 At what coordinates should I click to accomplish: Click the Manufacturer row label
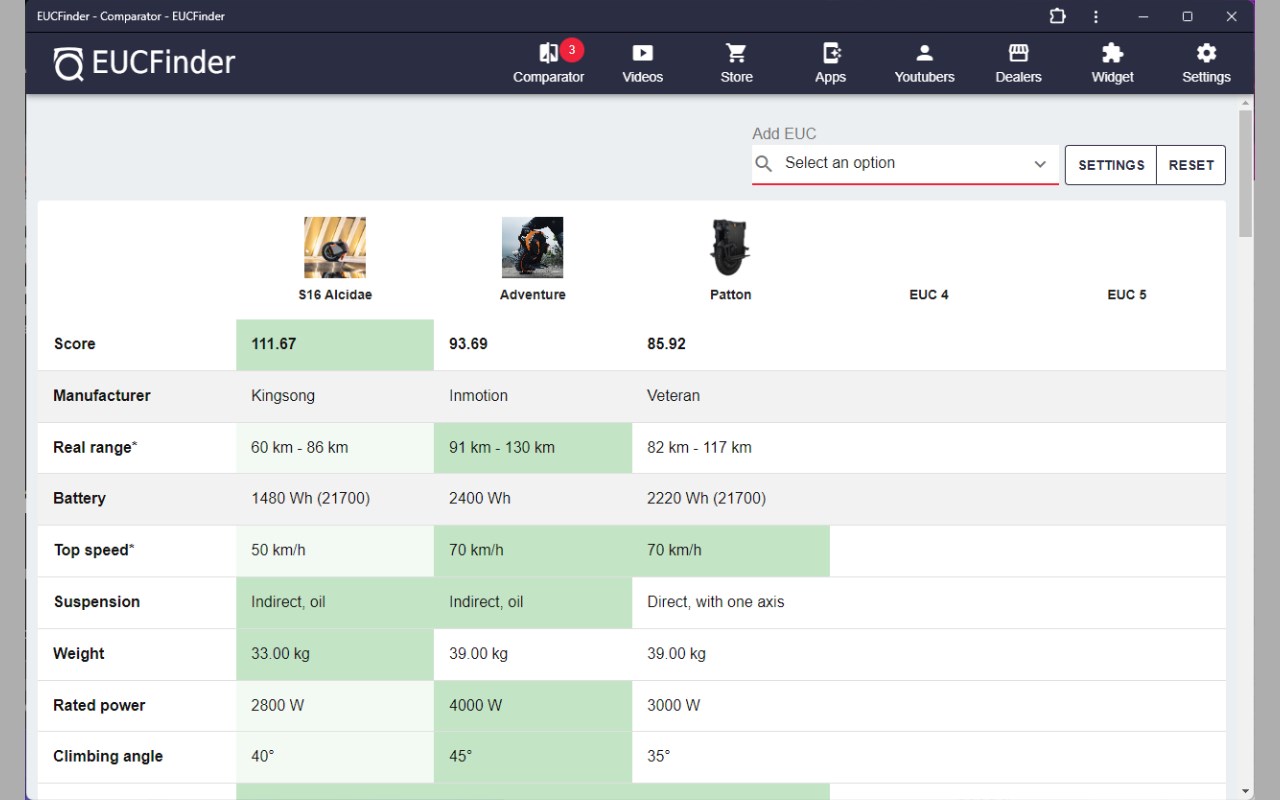point(102,396)
